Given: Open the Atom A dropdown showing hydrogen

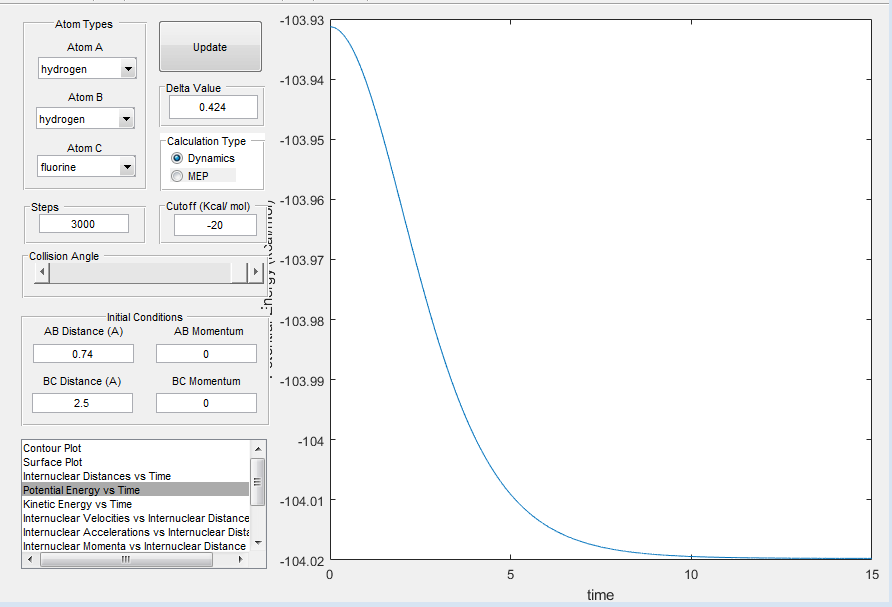Looking at the screenshot, I should (x=87, y=69).
